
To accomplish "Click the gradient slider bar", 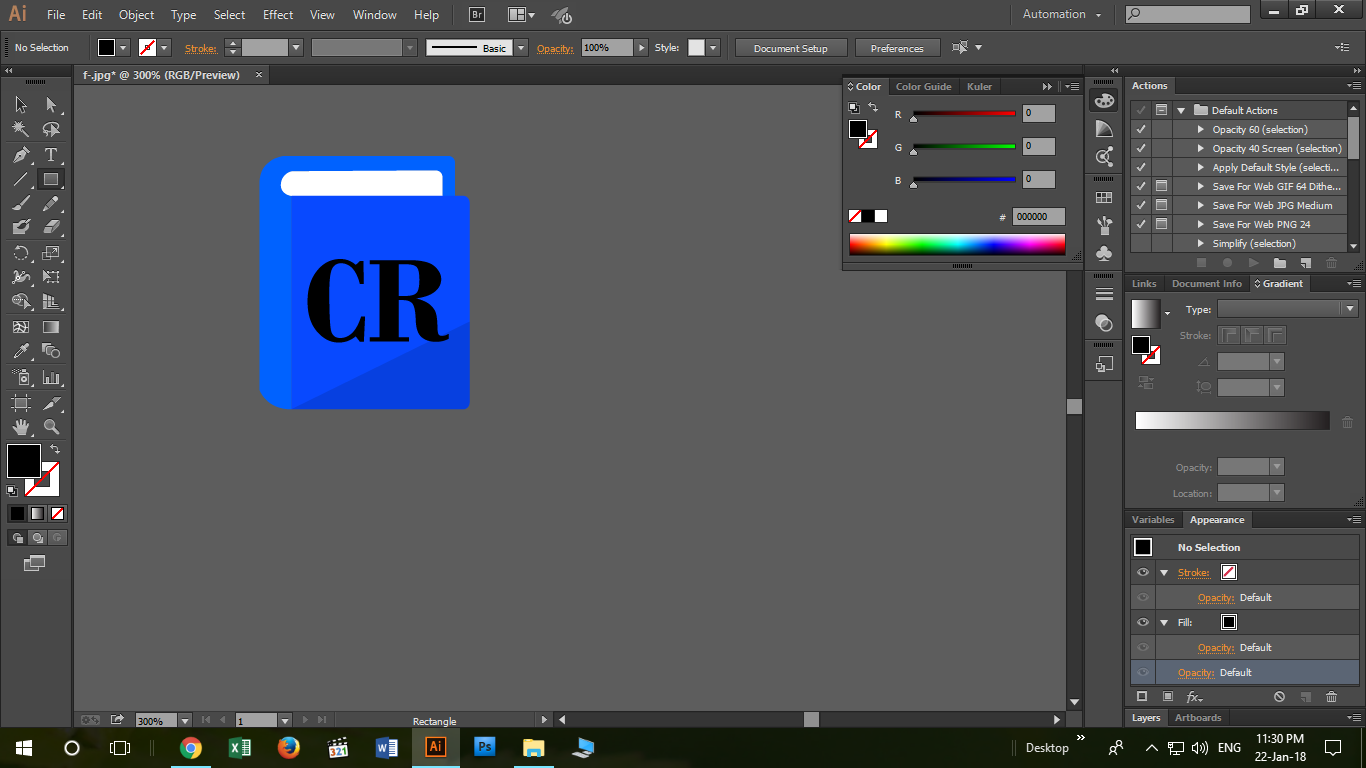I will coord(1232,421).
